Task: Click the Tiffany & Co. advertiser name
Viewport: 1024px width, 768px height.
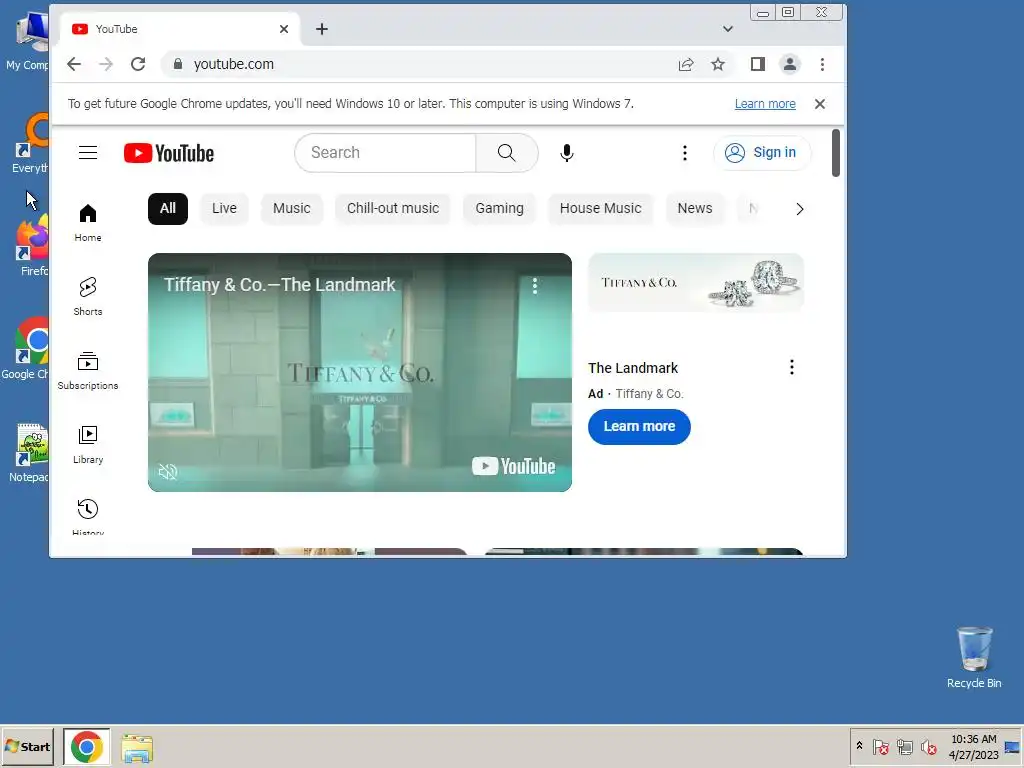Action: coord(649,394)
